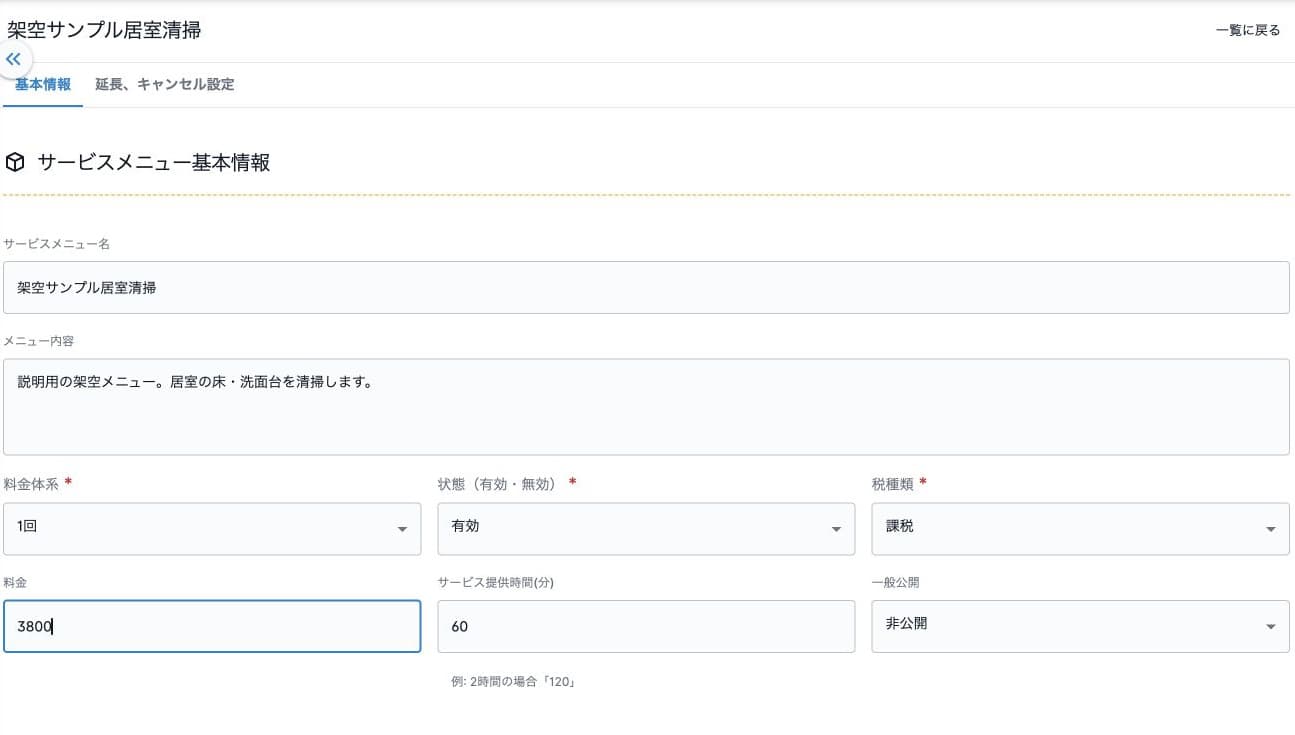This screenshot has width=1295, height=735.
Task: Click the page title 架空サンプル居室清掃
Action: click(104, 30)
